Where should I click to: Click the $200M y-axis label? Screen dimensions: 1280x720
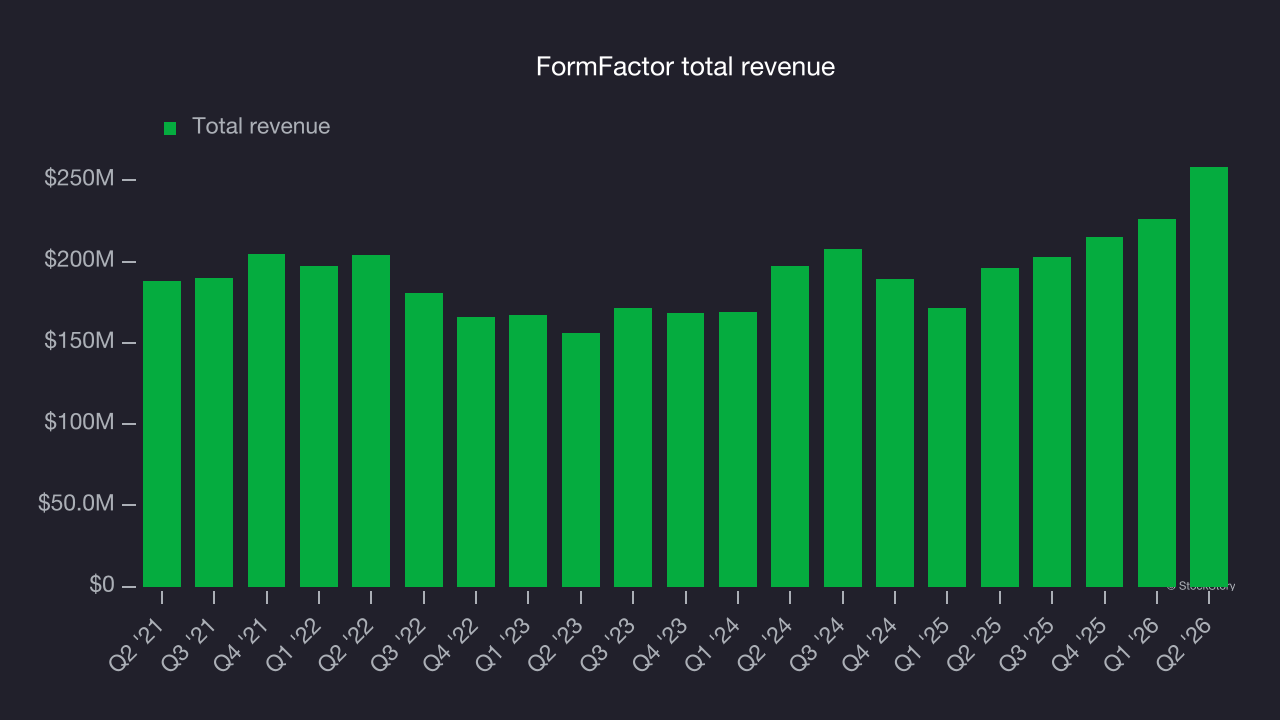point(79,261)
